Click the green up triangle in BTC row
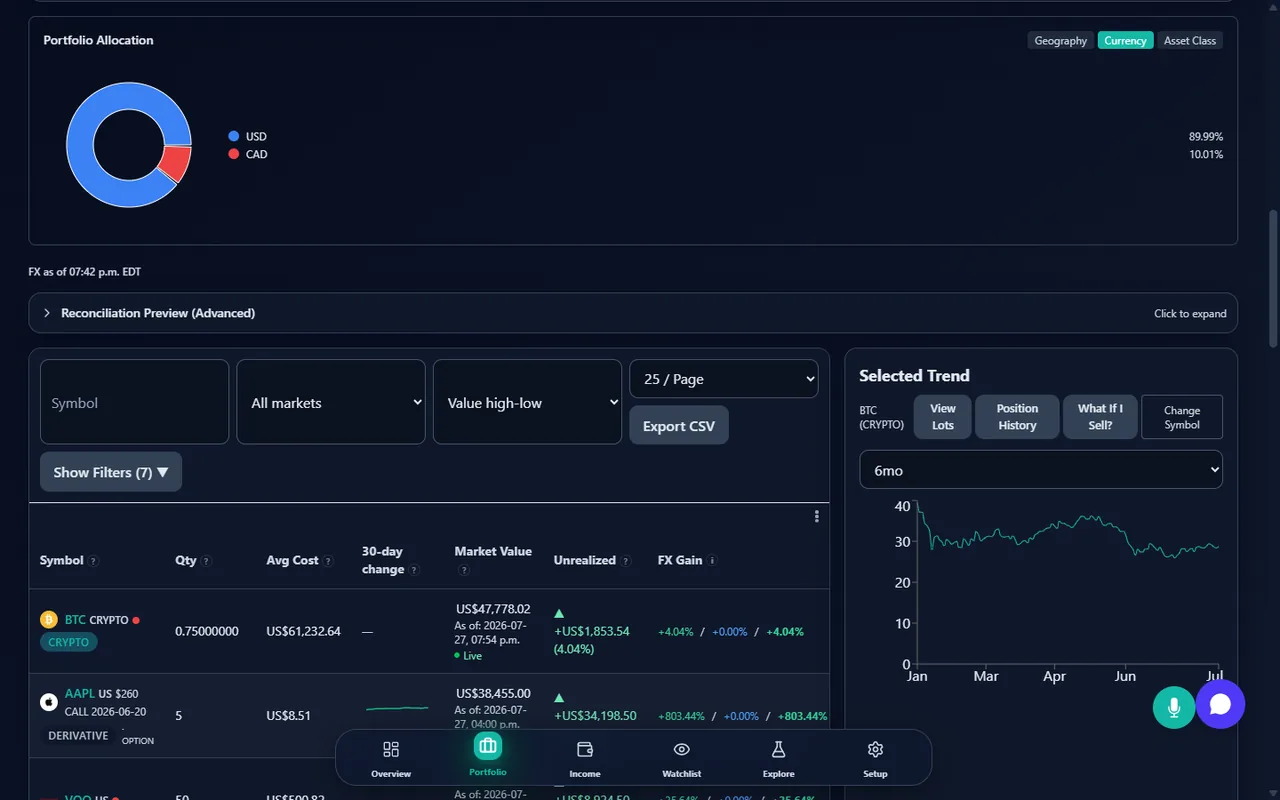 [559, 613]
